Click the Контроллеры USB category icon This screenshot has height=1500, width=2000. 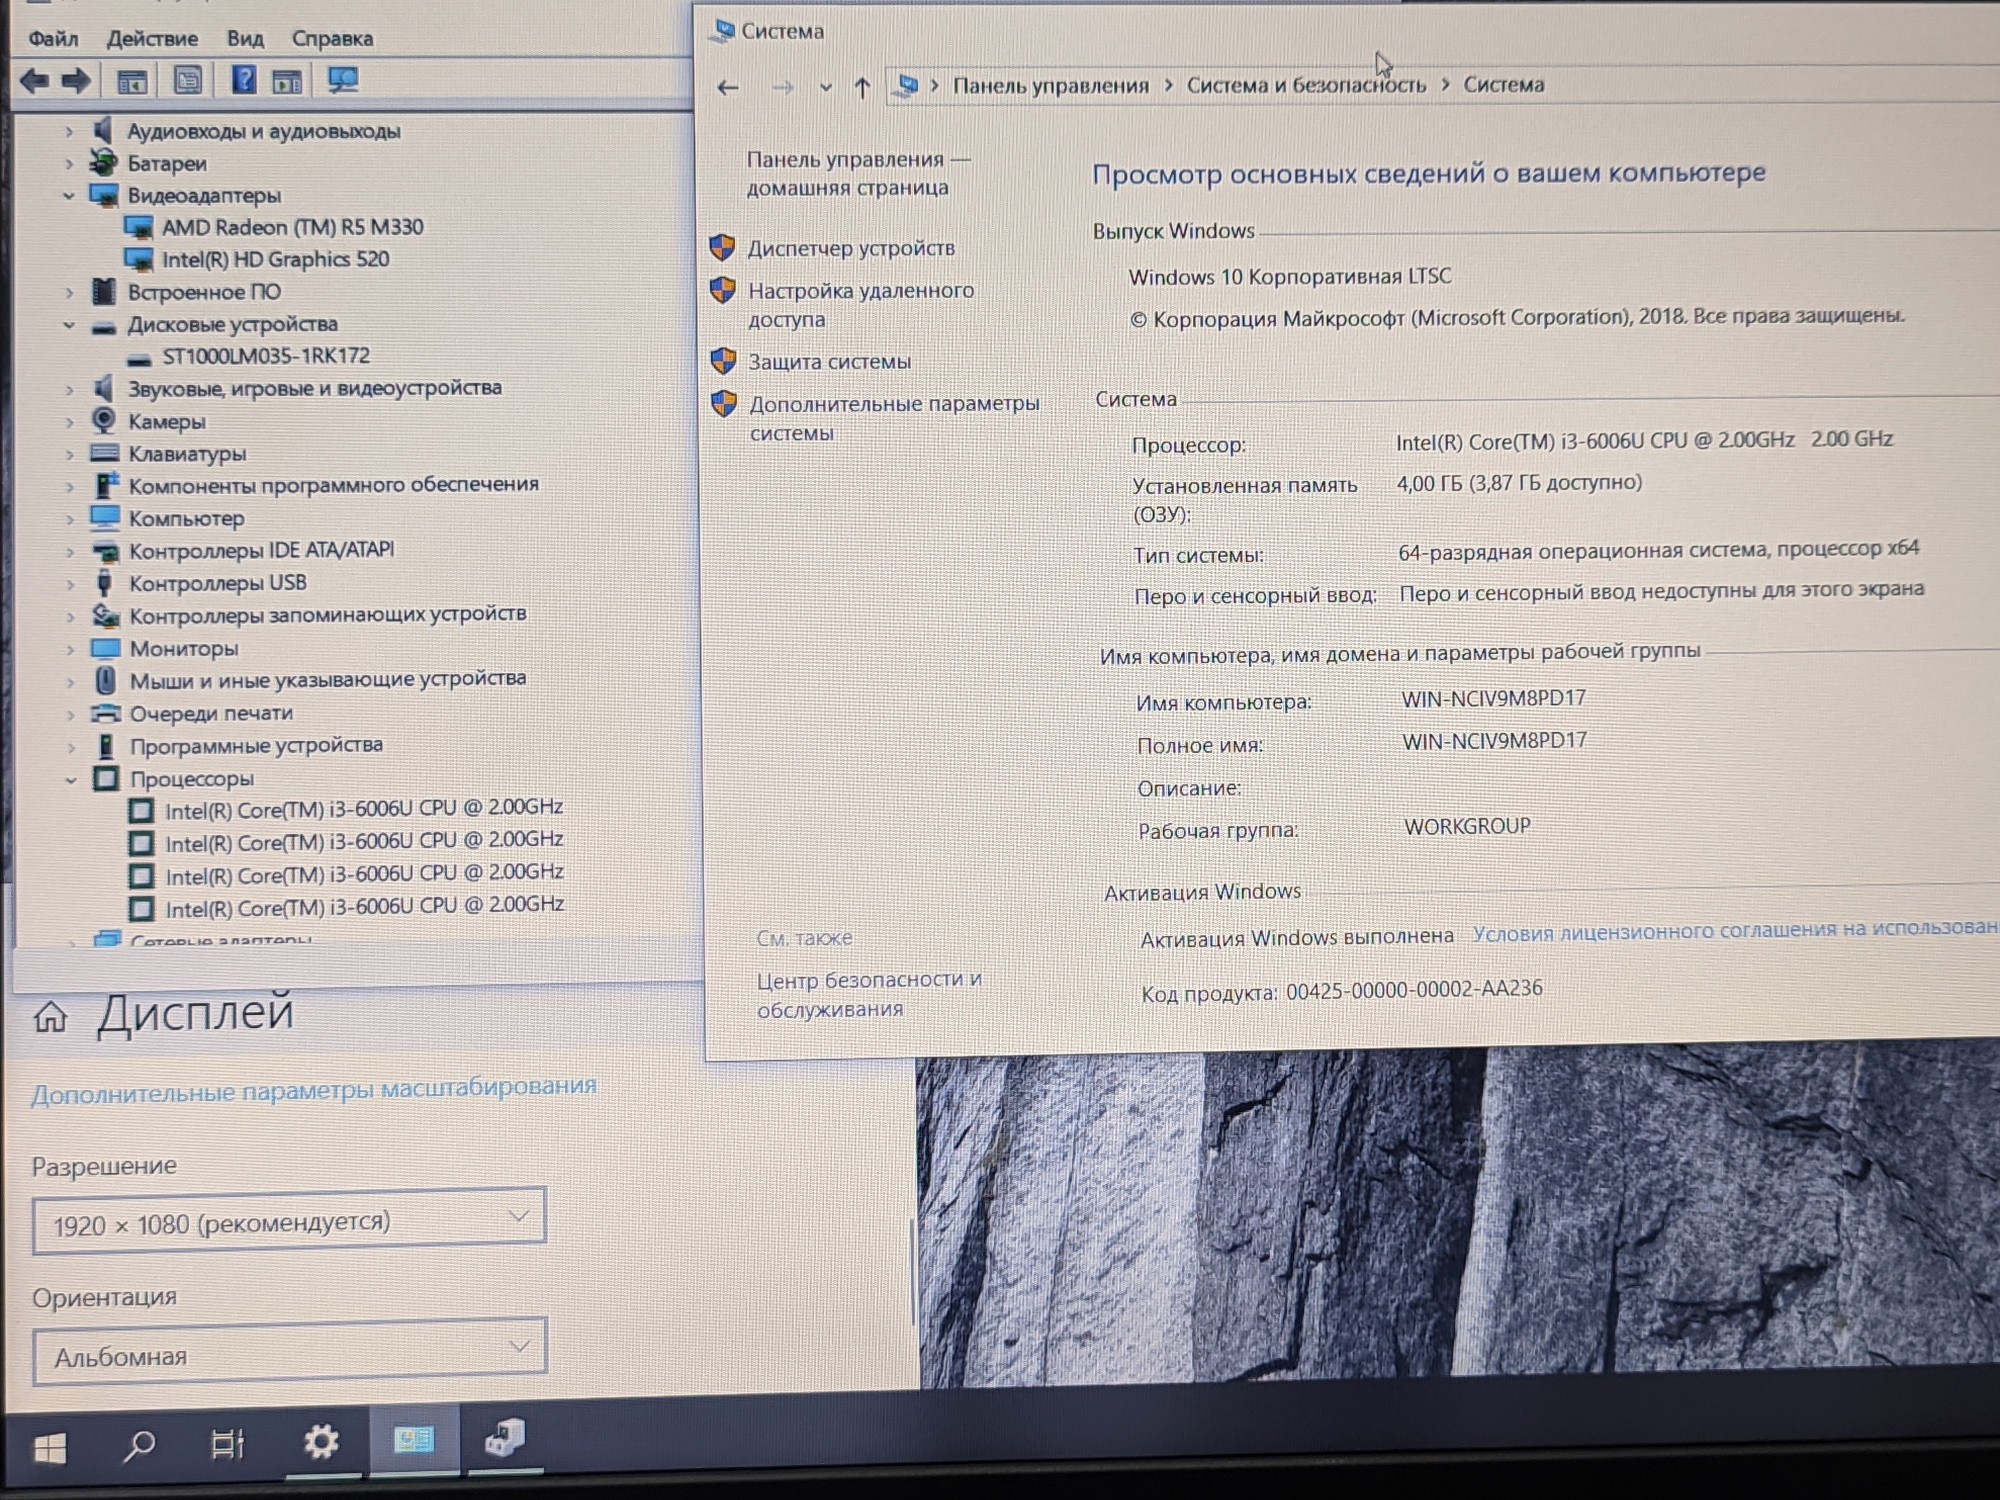pos(104,583)
